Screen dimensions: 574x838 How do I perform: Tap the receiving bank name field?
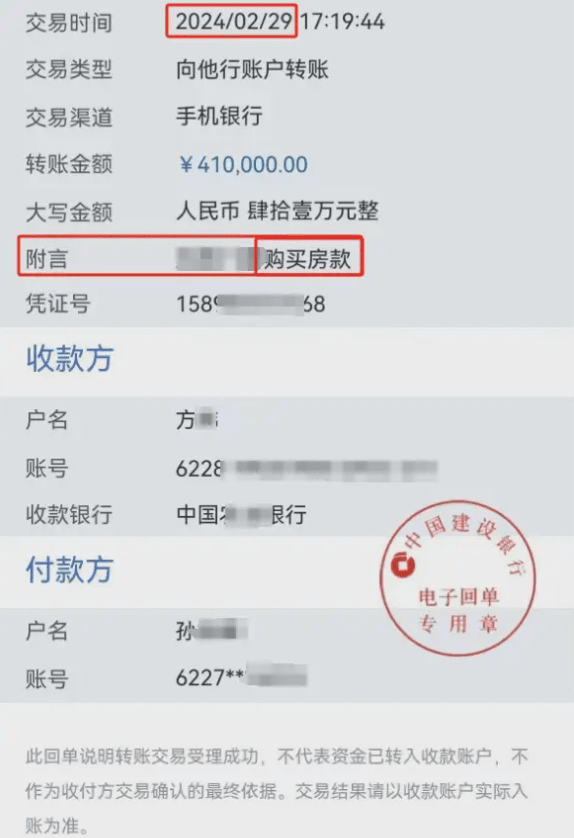pyautogui.click(x=241, y=515)
